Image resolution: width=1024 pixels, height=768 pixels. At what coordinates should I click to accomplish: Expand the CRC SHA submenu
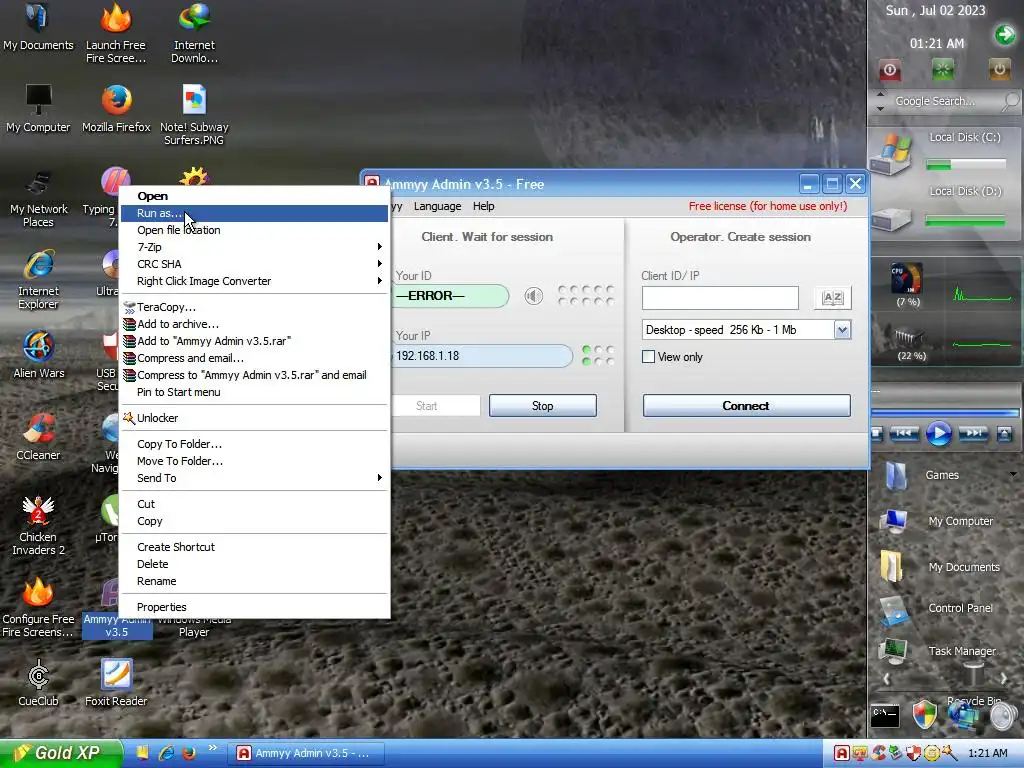(x=255, y=264)
